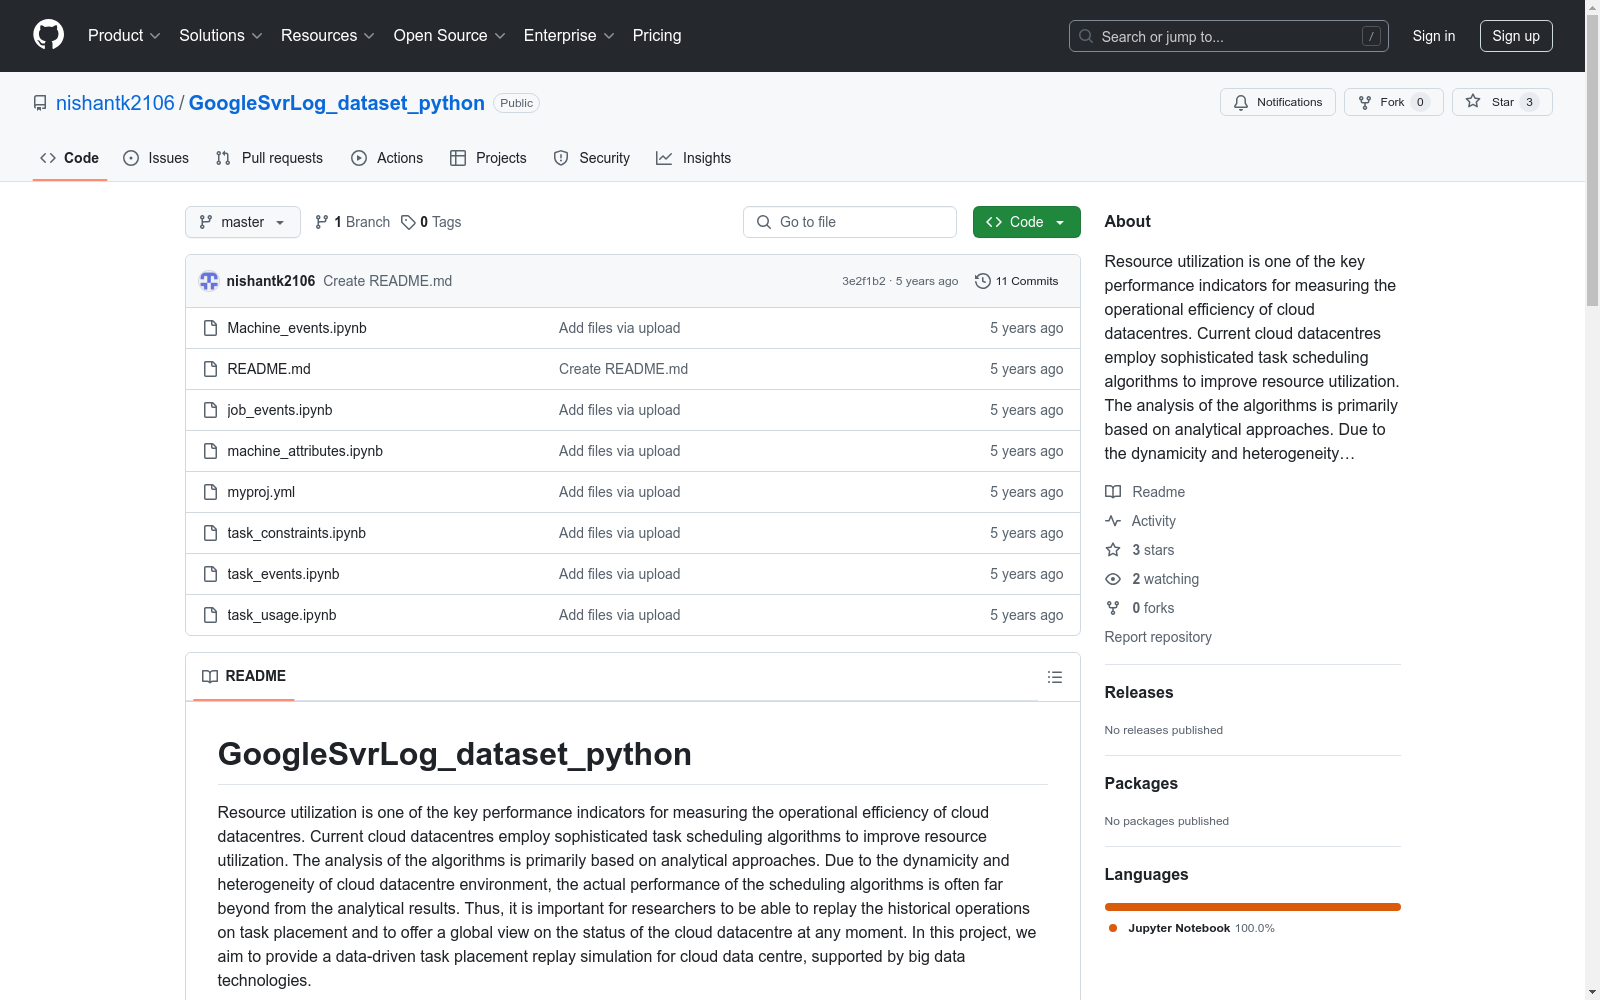Open the myproj.yml file name
Image resolution: width=1600 pixels, height=1000 pixels.
[x=261, y=492]
